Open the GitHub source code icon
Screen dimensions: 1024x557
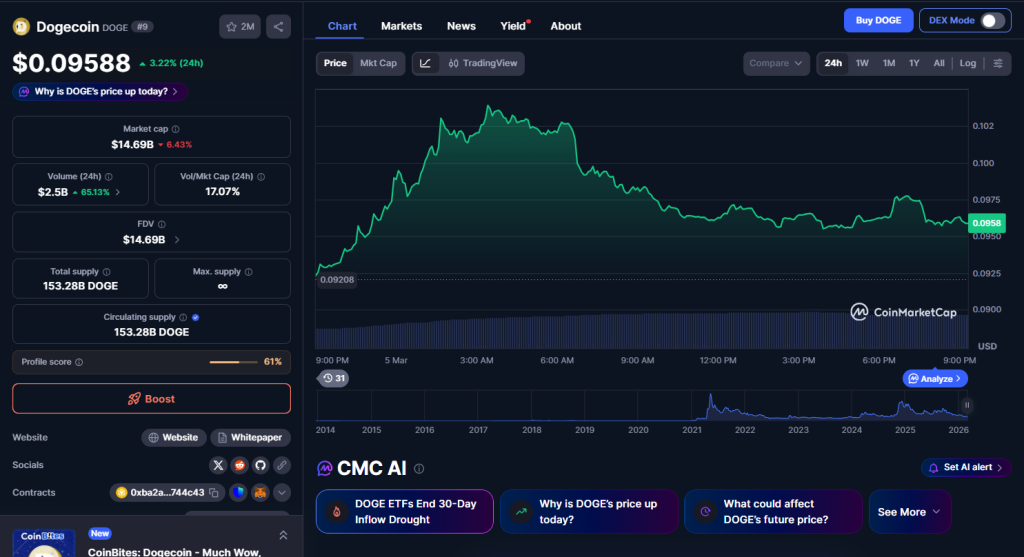260,465
